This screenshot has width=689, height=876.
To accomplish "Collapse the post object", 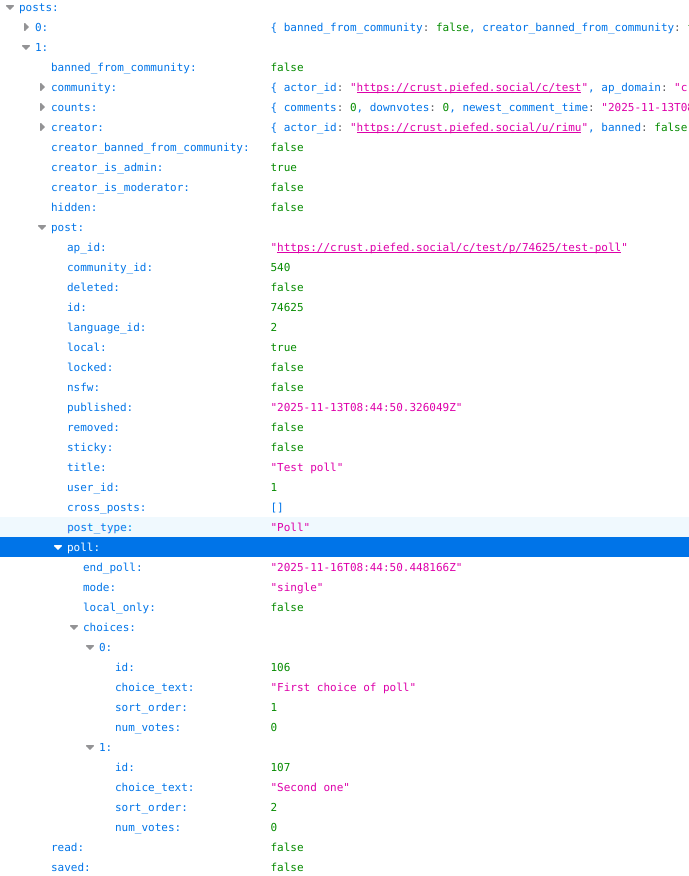I will click(42, 227).
